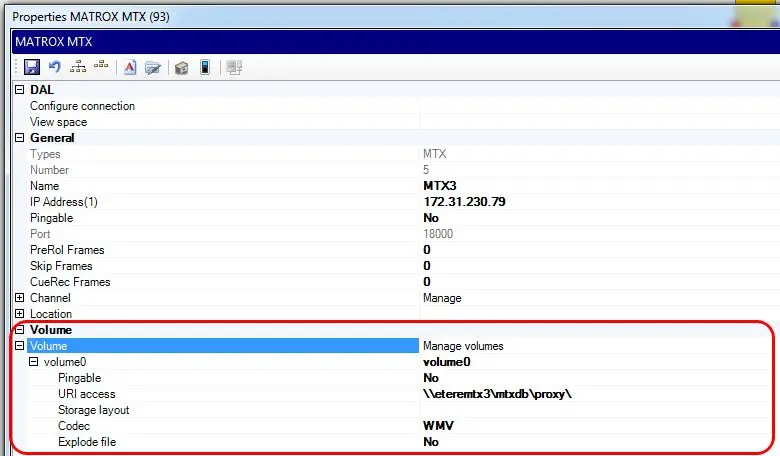The height and width of the screenshot is (456, 780).
Task: Click the second smaller hierarchy toolbar icon
Action: (101, 68)
